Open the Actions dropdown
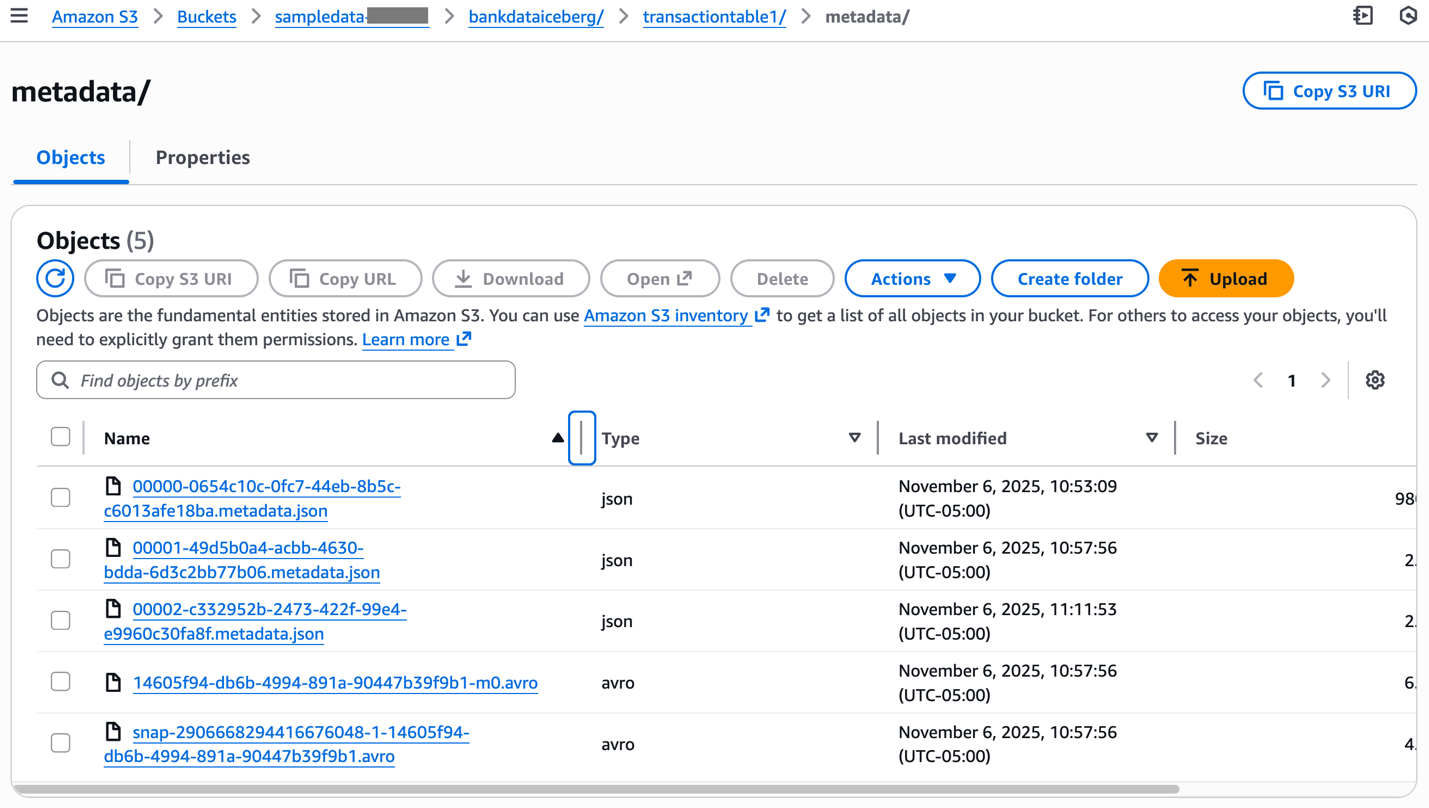Screen dimensions: 1429x808 (912, 278)
